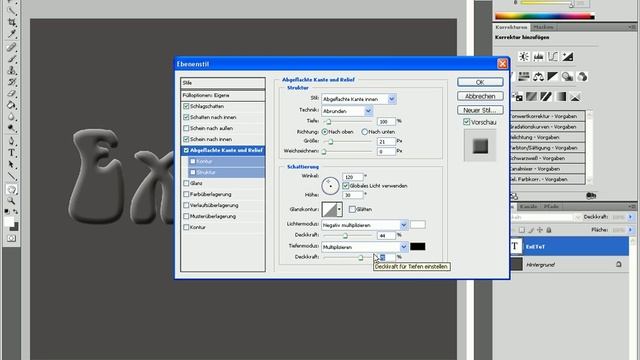Select the Line shape tool

click(11, 176)
